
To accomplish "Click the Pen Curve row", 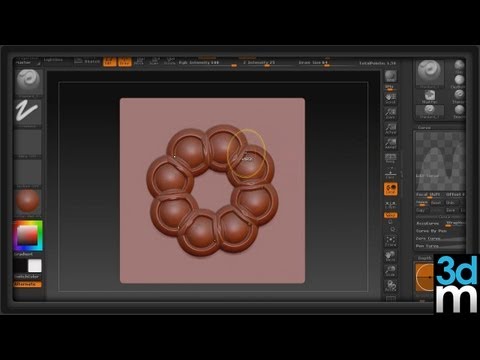I will pyautogui.click(x=440, y=246).
